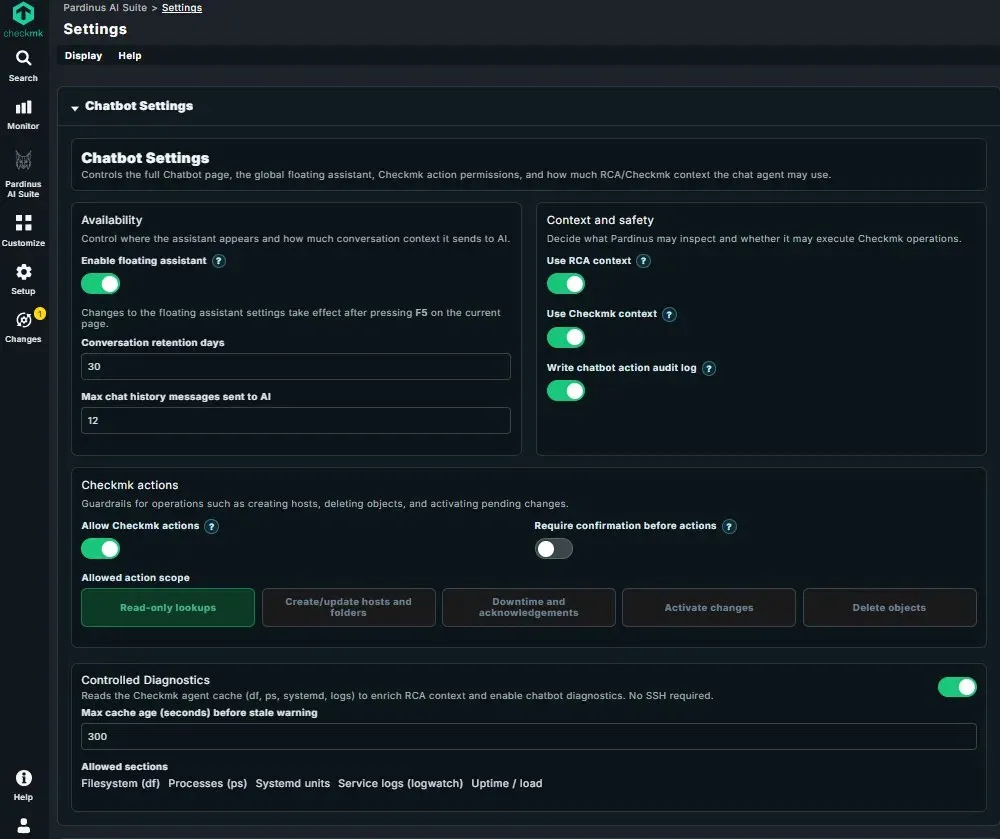The height and width of the screenshot is (839, 1000).
Task: Show help for Use RCA context
Action: coord(643,261)
